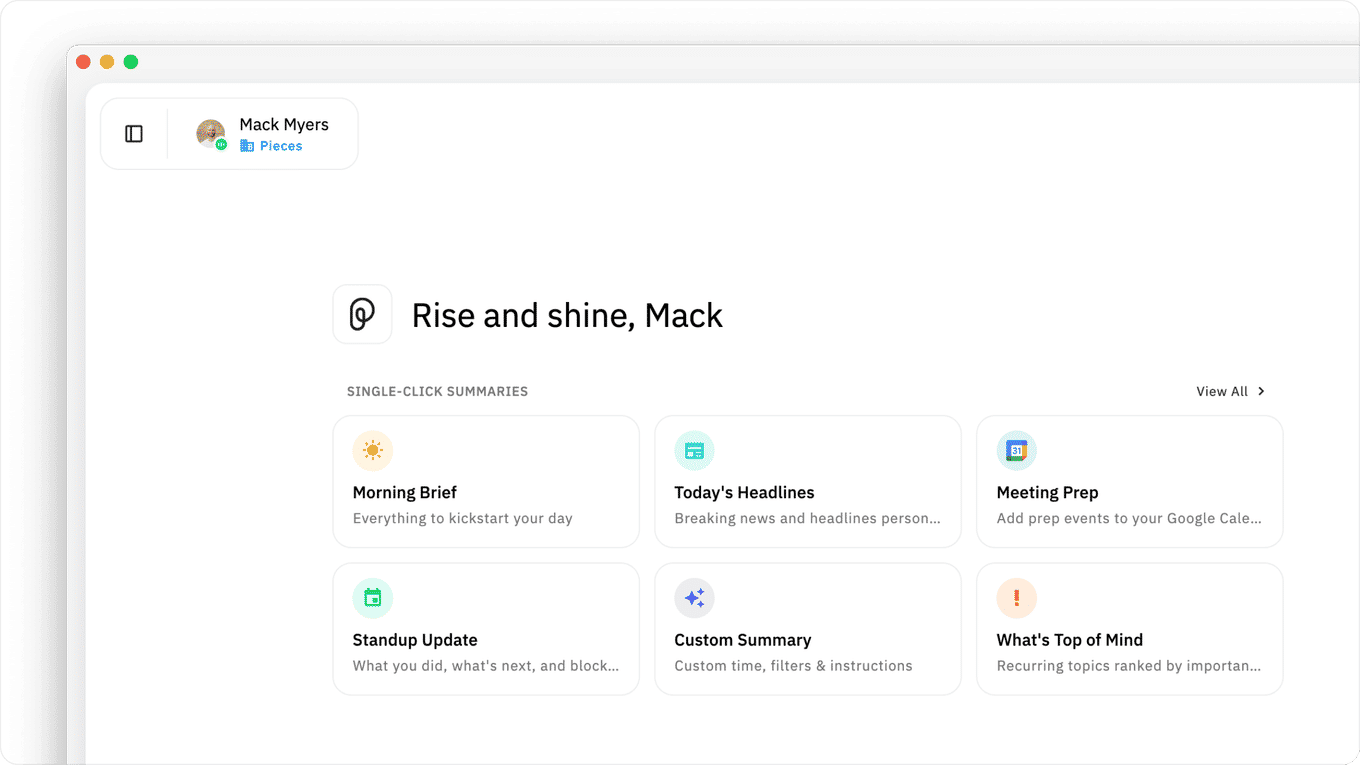Click the 'Rise and shine, Mack' greeting
The image size is (1360, 765).
tap(567, 316)
